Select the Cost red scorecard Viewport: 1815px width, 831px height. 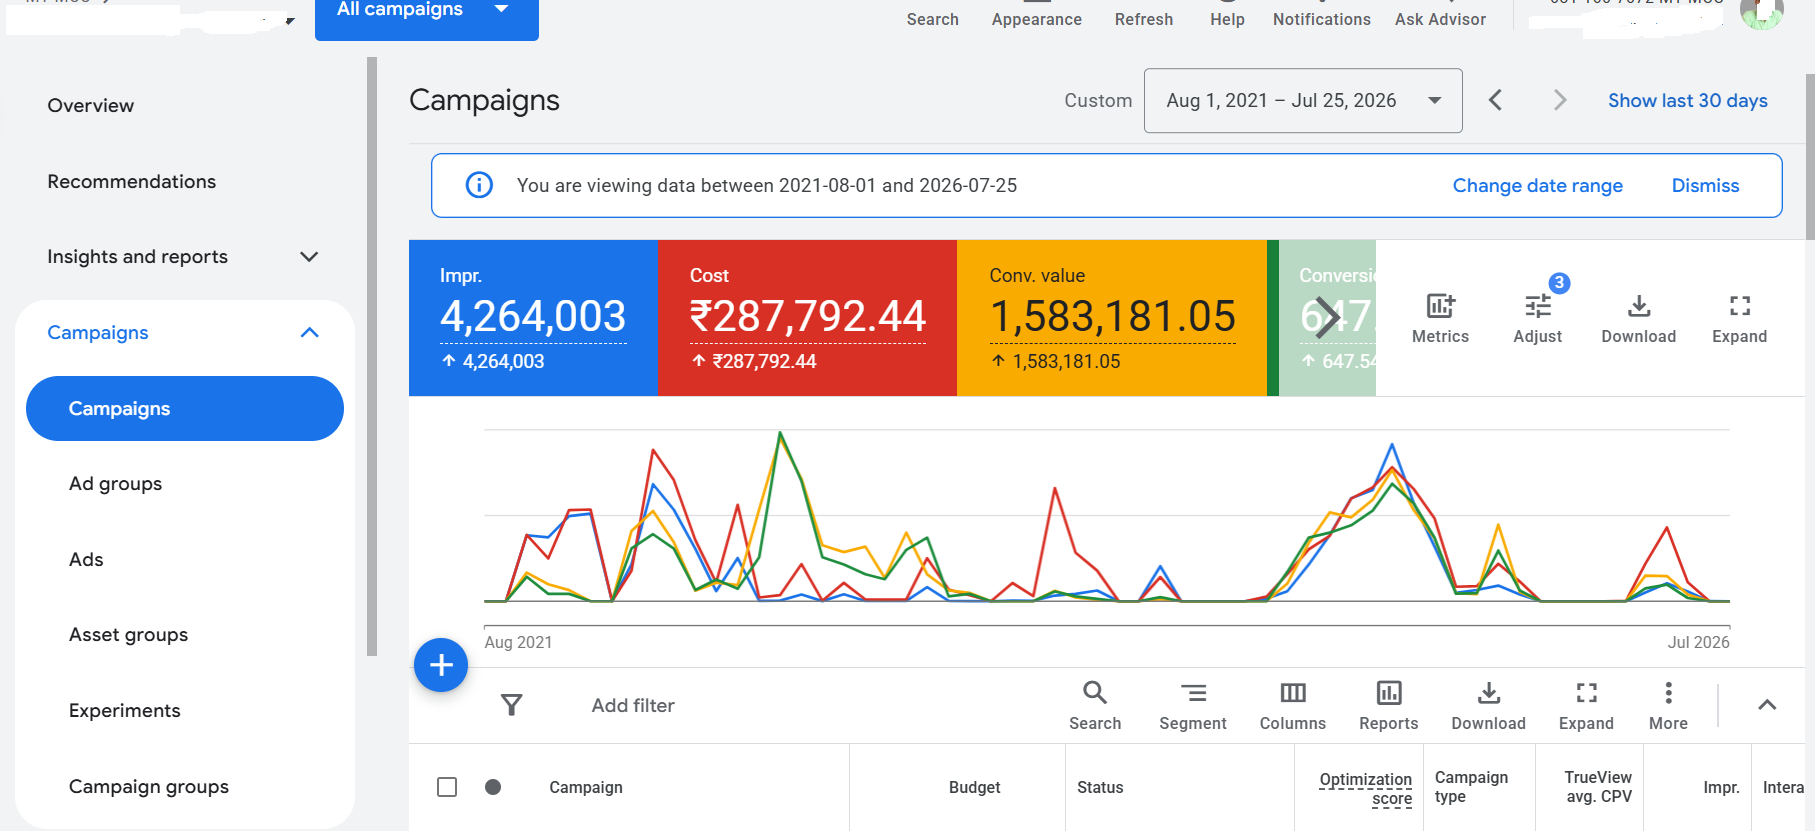click(x=807, y=318)
